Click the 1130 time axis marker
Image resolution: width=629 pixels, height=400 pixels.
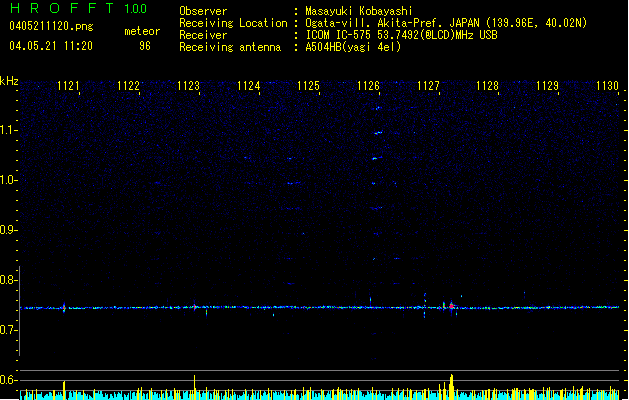point(607,85)
